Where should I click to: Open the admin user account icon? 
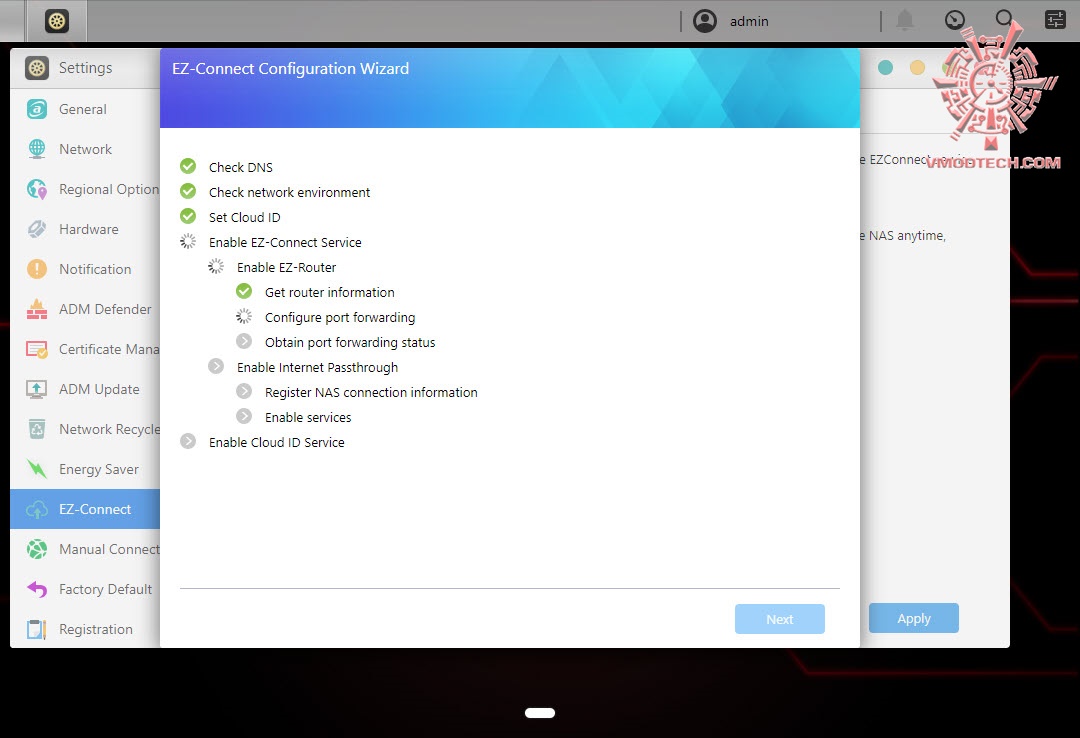click(705, 21)
